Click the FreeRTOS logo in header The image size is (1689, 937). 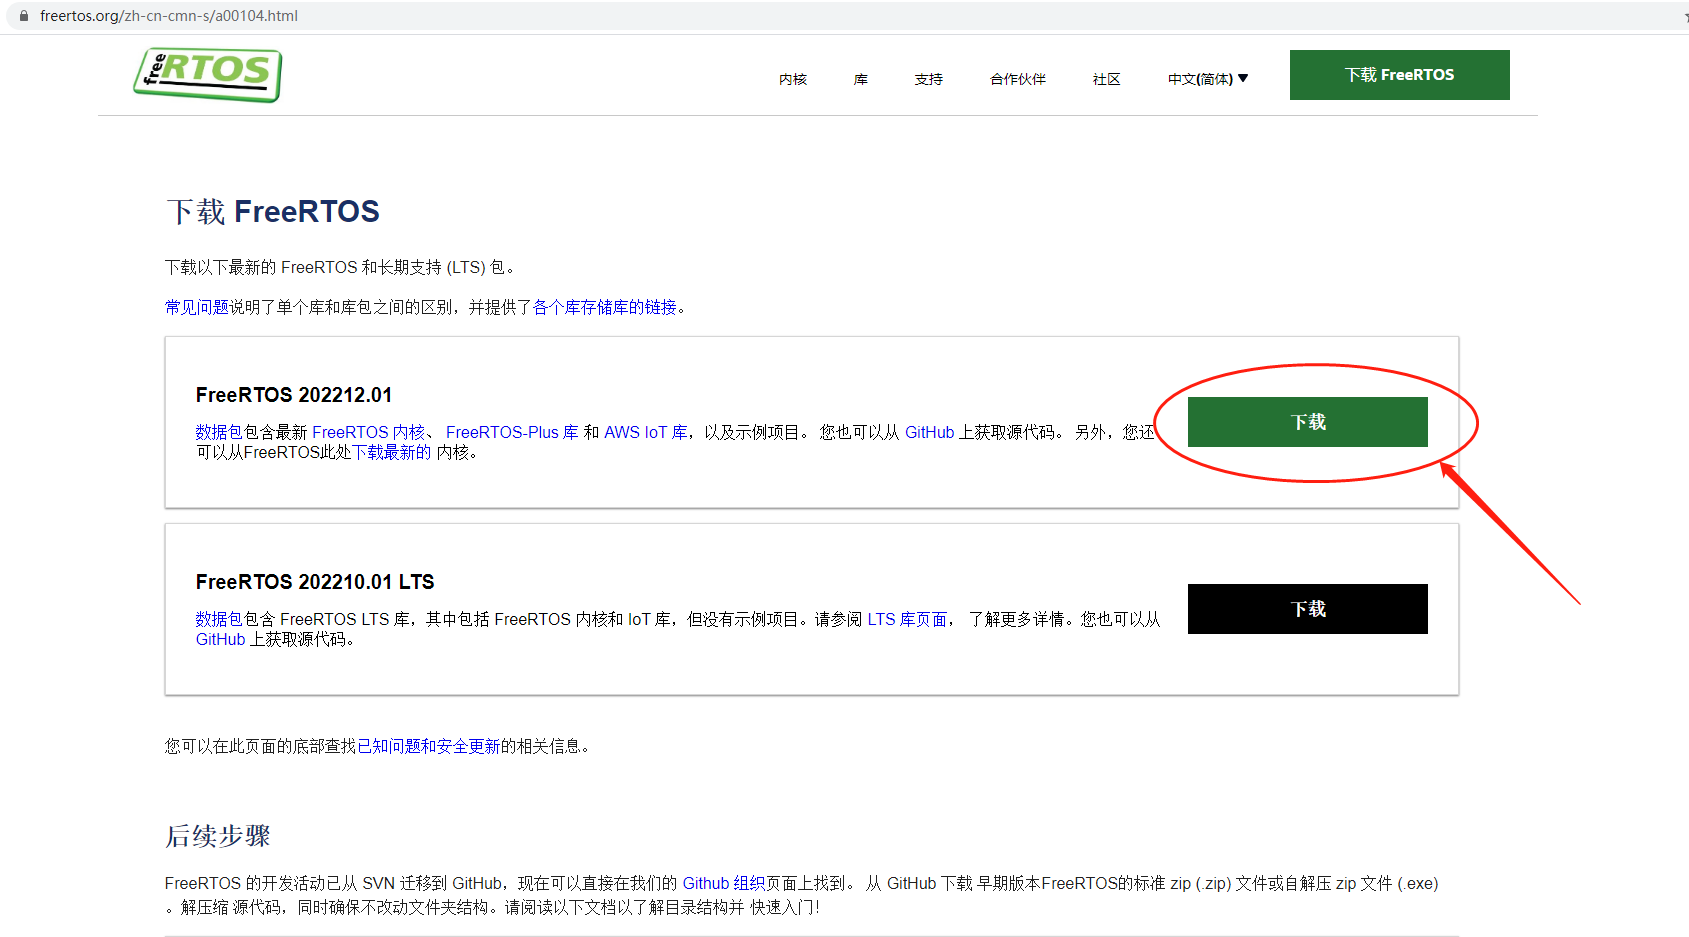[x=207, y=75]
